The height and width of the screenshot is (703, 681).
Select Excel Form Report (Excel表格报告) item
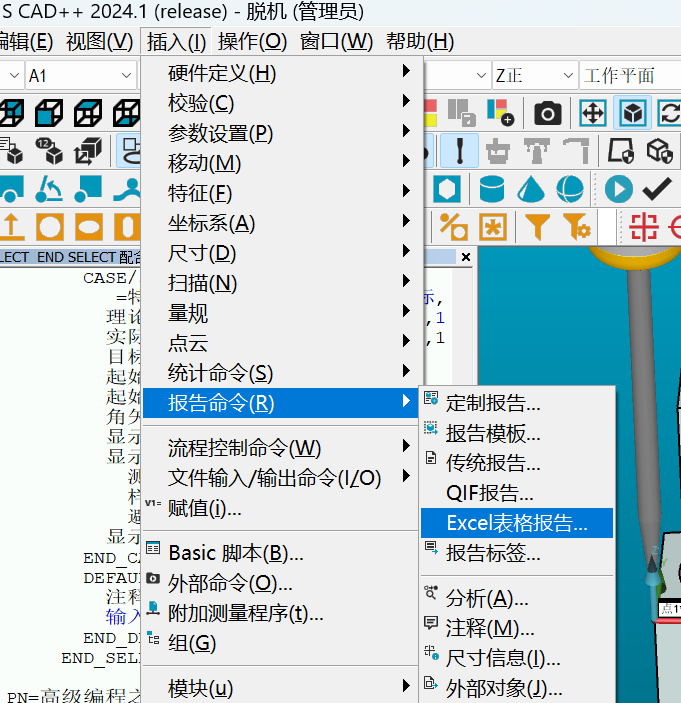tap(517, 523)
